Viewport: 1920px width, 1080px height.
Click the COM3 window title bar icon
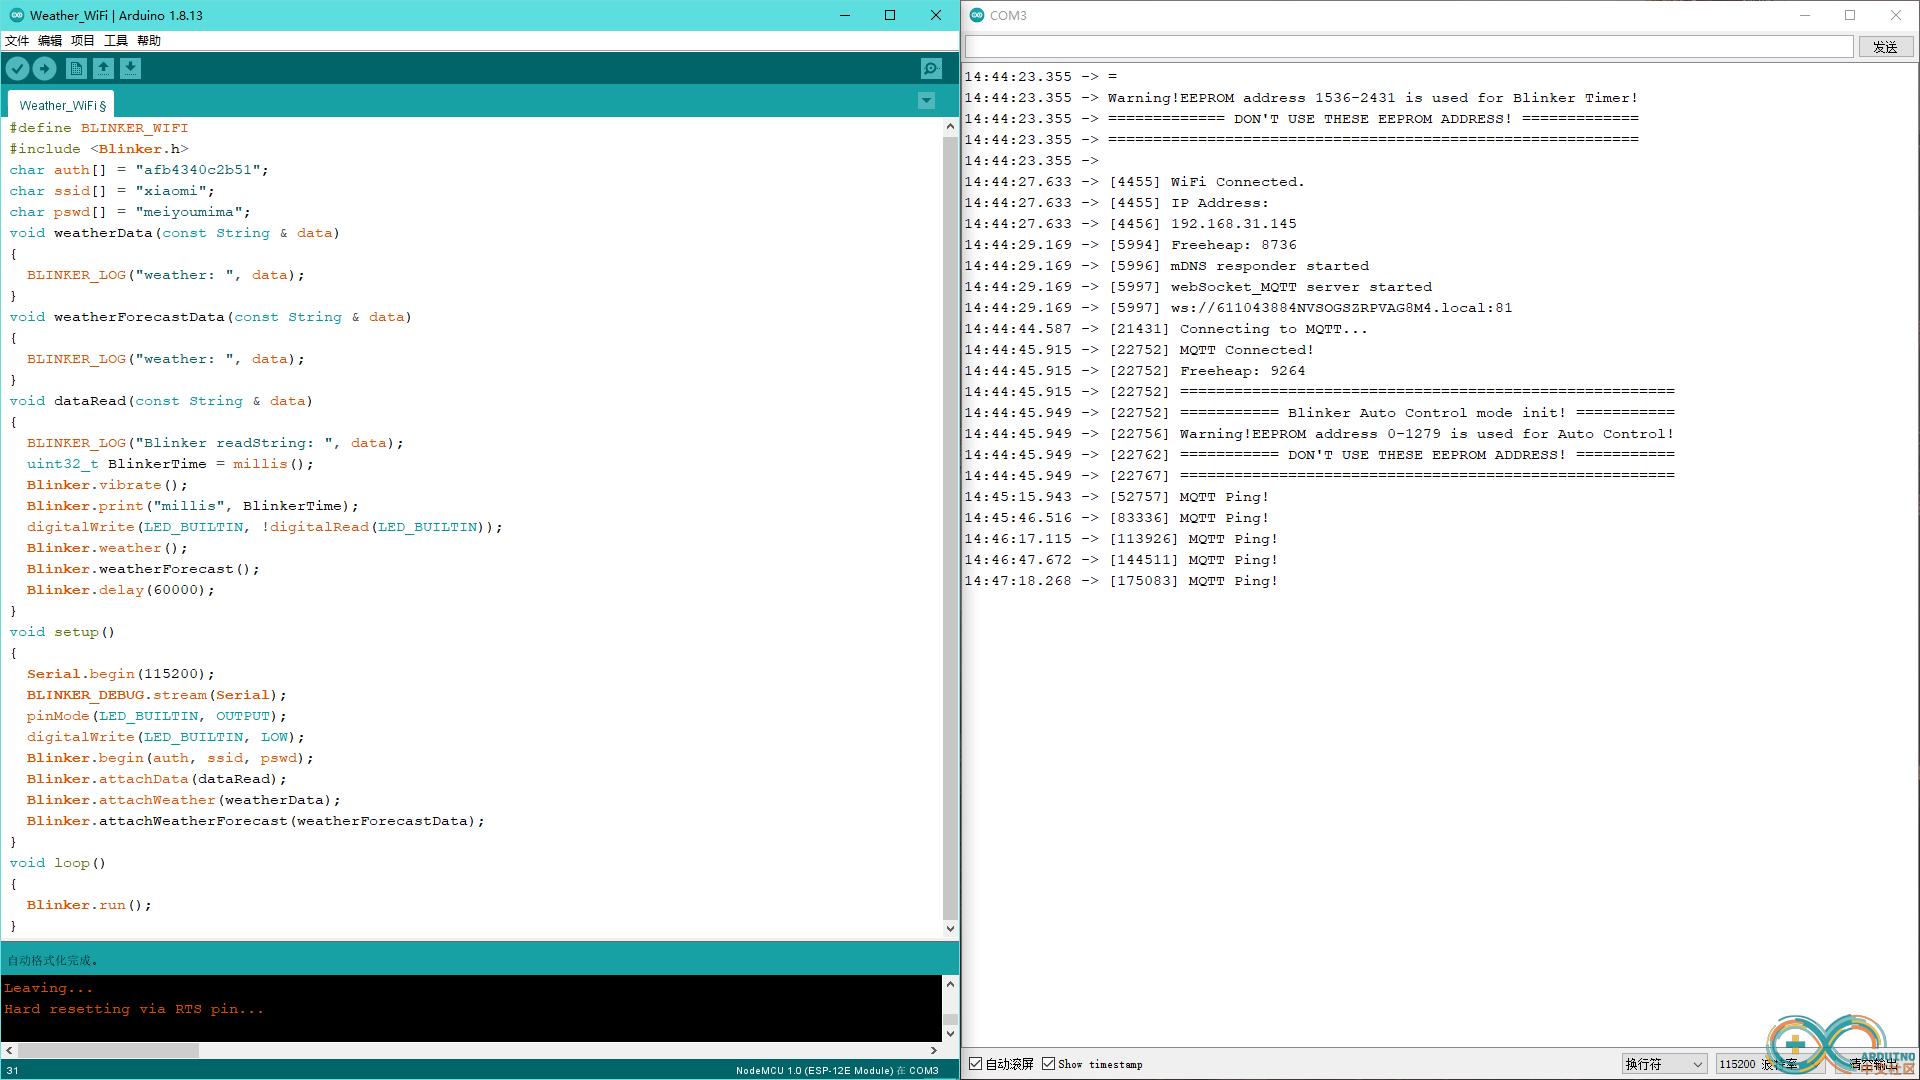click(977, 15)
